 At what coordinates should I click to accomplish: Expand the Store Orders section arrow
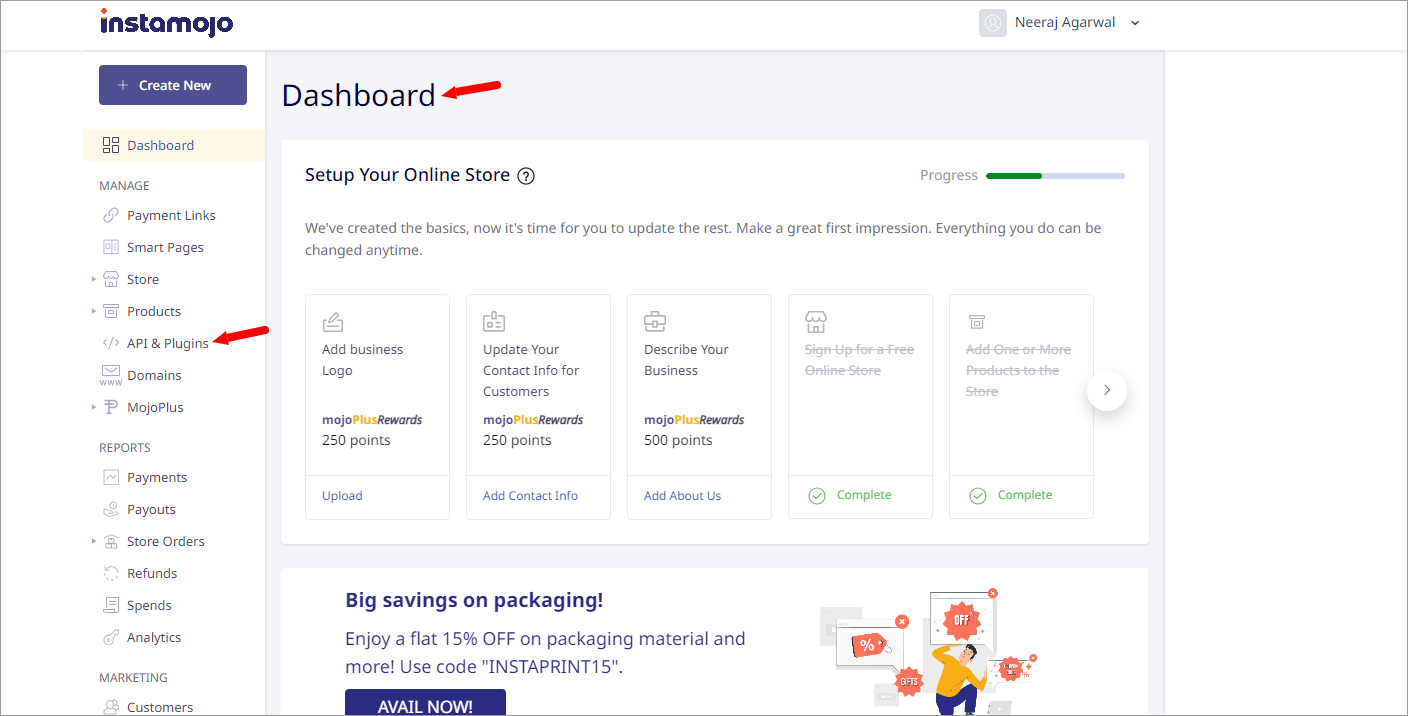pos(94,541)
